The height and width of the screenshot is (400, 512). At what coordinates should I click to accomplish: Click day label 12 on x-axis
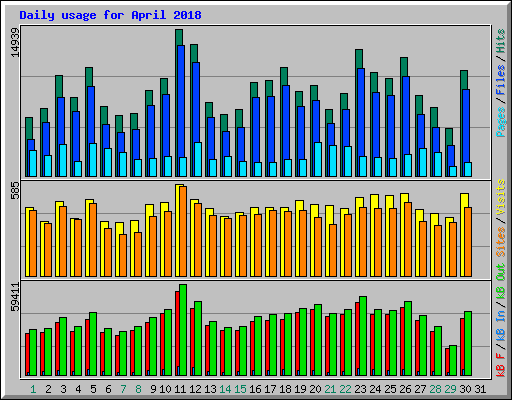195,389
